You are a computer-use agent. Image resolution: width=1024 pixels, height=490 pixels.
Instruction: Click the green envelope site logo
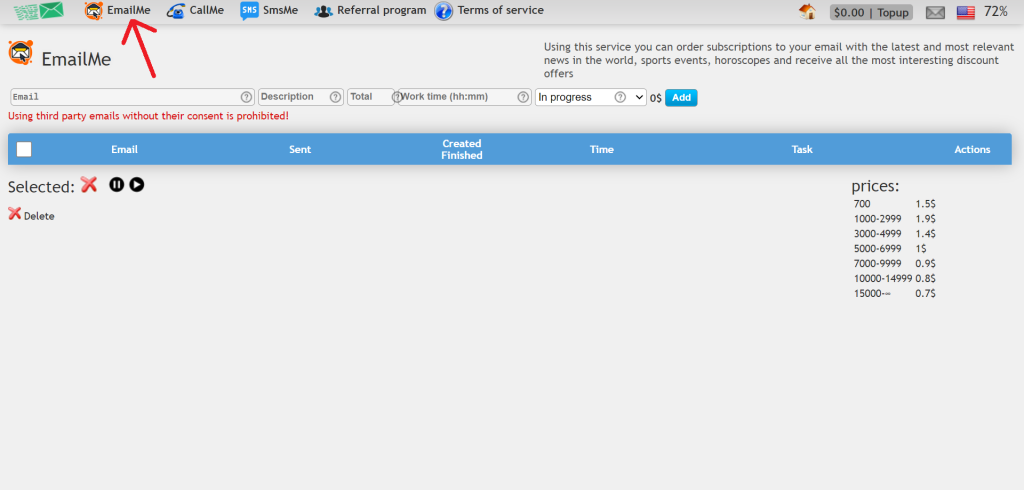39,10
